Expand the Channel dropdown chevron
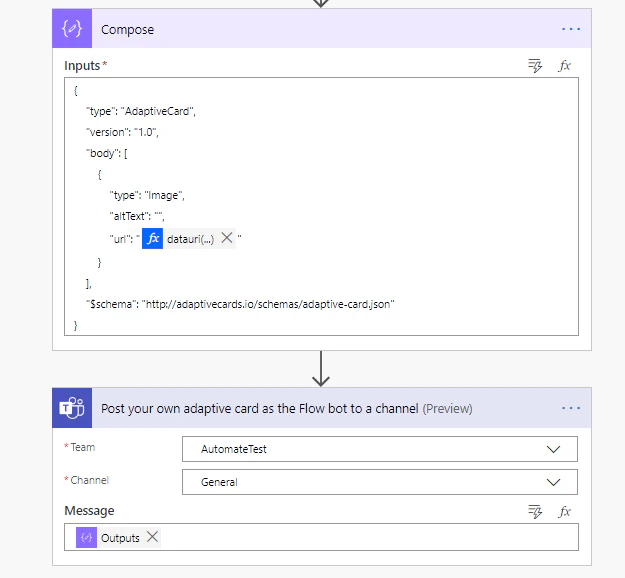The image size is (625, 578). 553,482
